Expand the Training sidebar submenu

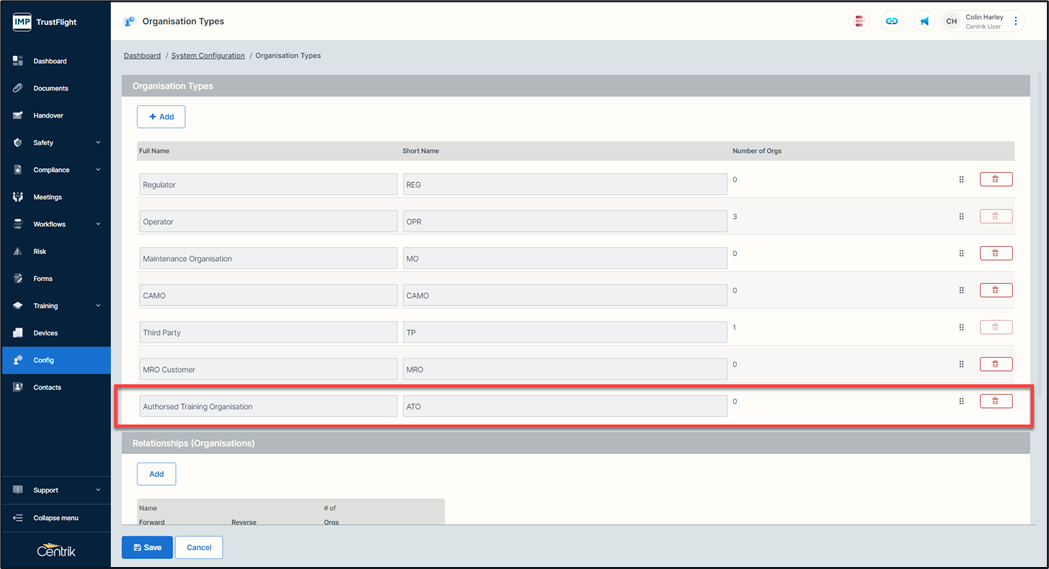pos(55,306)
